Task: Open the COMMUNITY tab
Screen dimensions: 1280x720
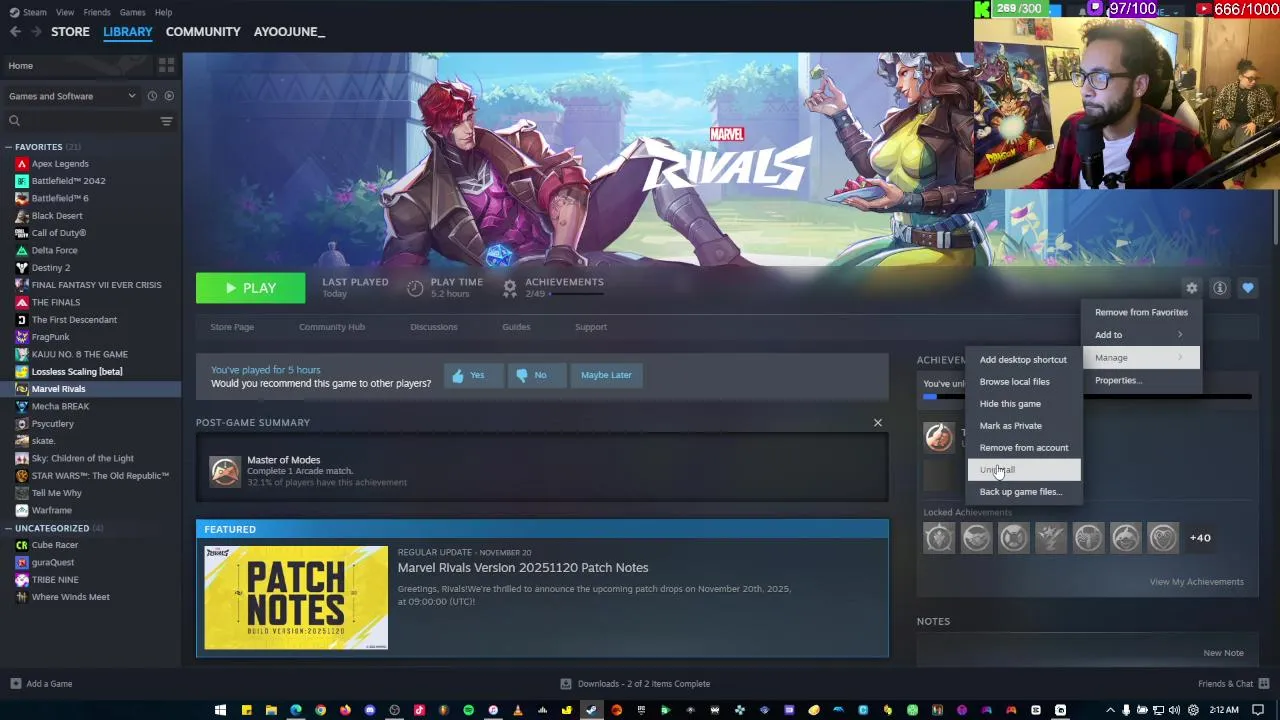Action: coord(203,32)
